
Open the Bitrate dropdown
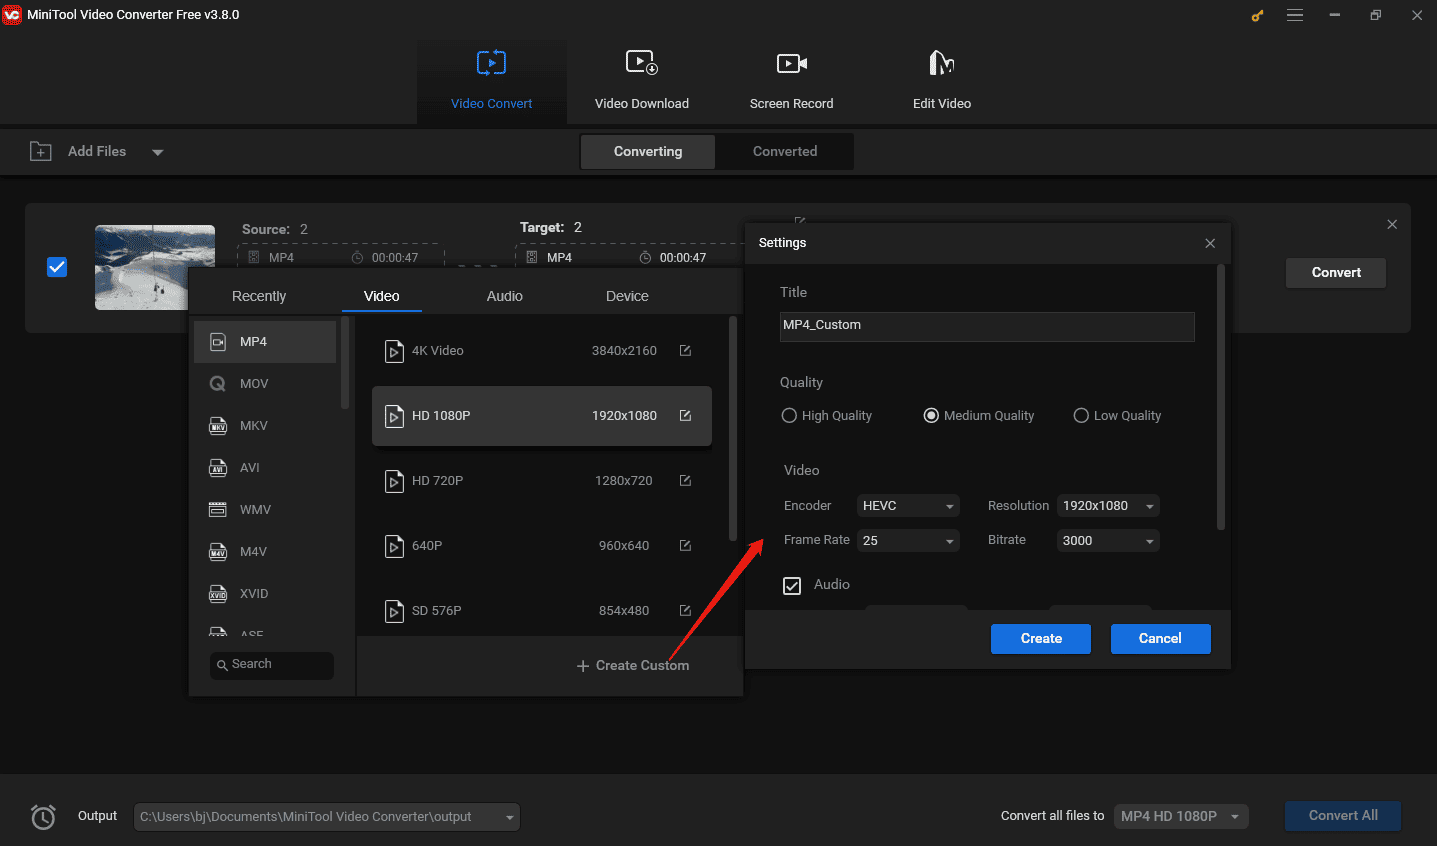(x=1108, y=541)
